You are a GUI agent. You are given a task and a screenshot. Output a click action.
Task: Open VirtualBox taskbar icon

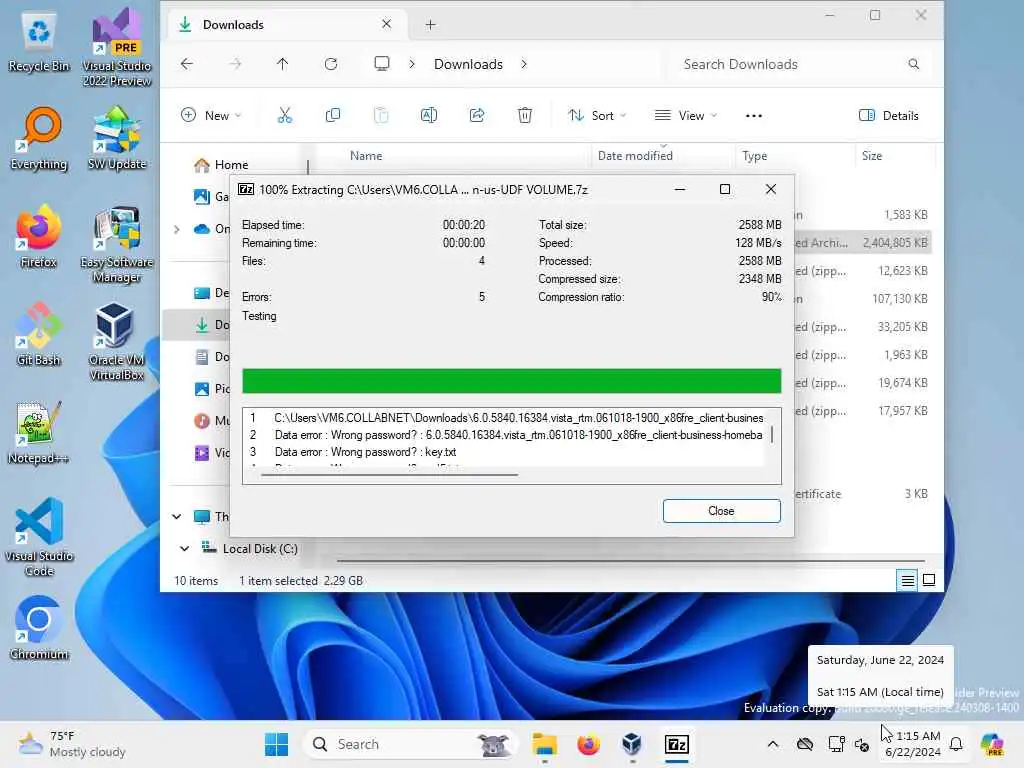[x=632, y=744]
